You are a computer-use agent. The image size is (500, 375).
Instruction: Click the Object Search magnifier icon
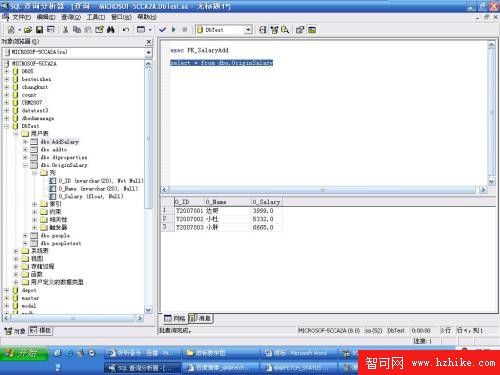pos(285,30)
